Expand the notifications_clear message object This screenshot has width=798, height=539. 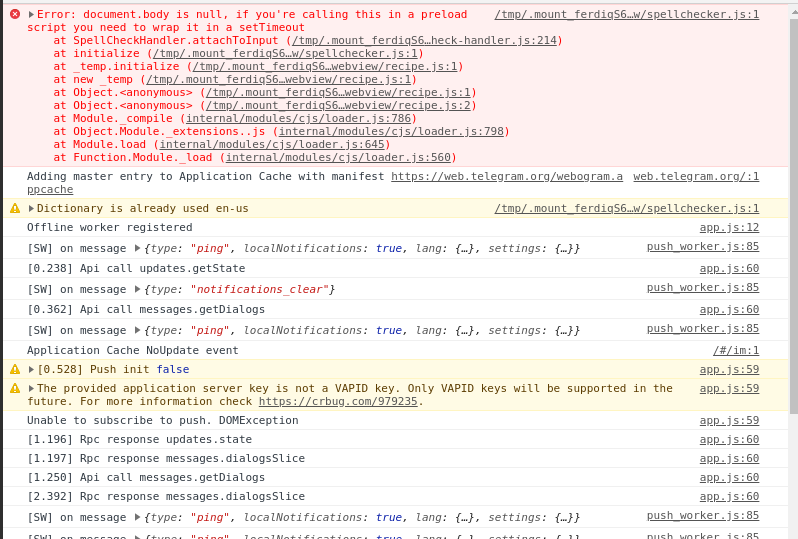click(x=137, y=289)
